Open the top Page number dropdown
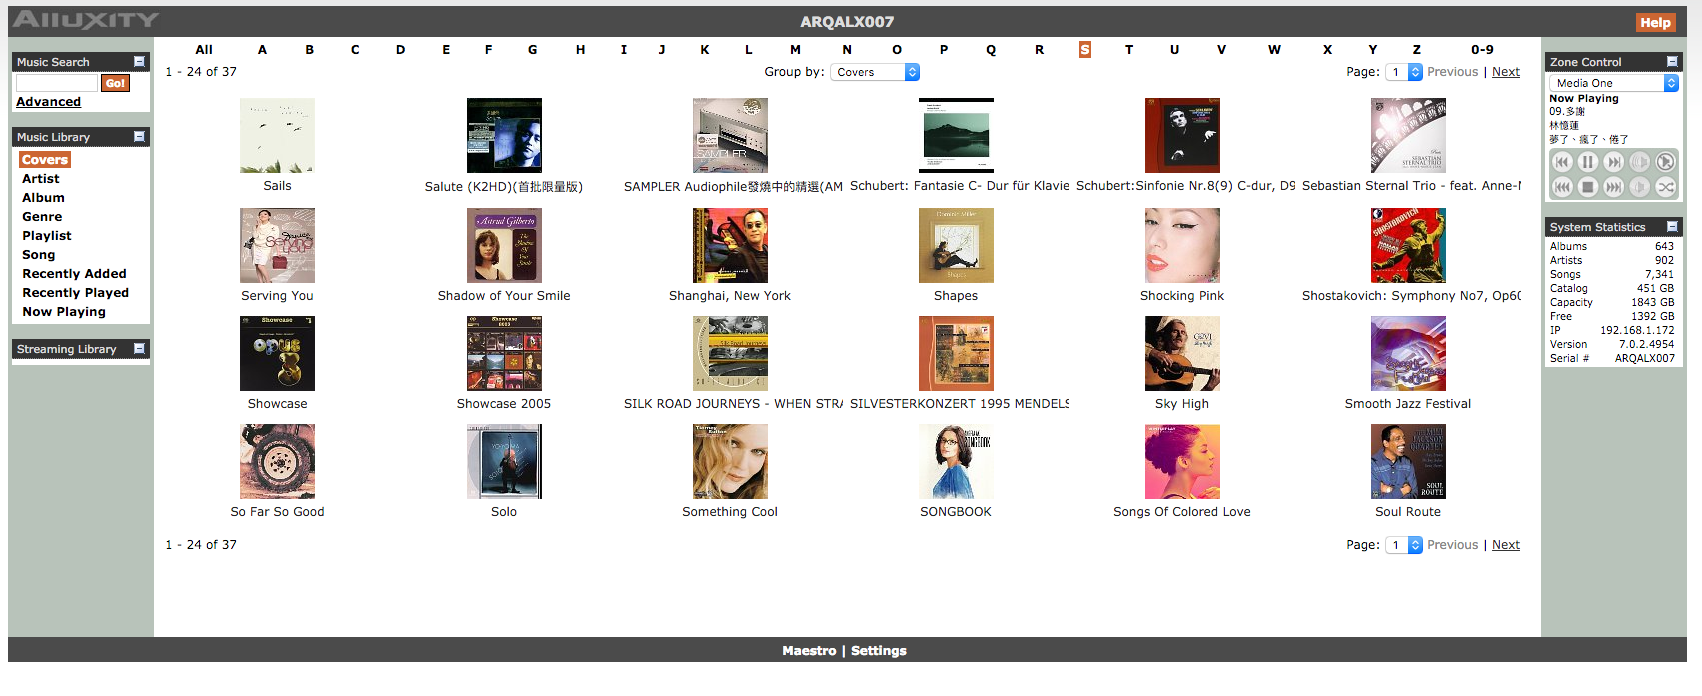This screenshot has width=1702, height=696. (1404, 72)
